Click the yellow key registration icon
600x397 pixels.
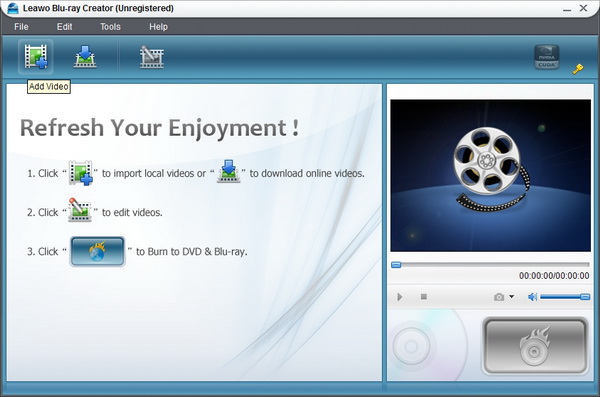[x=578, y=69]
